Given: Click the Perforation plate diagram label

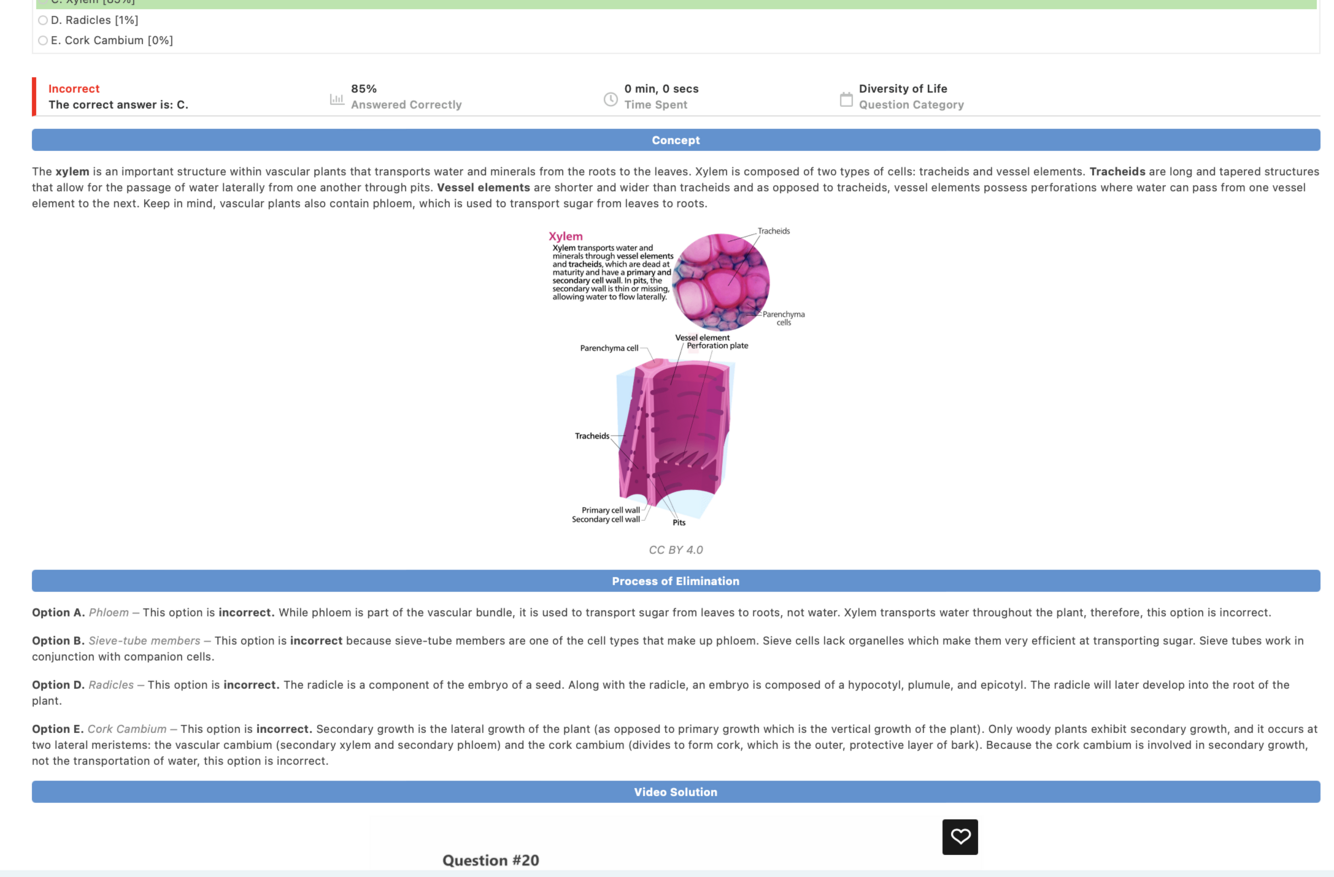Looking at the screenshot, I should coord(717,346).
